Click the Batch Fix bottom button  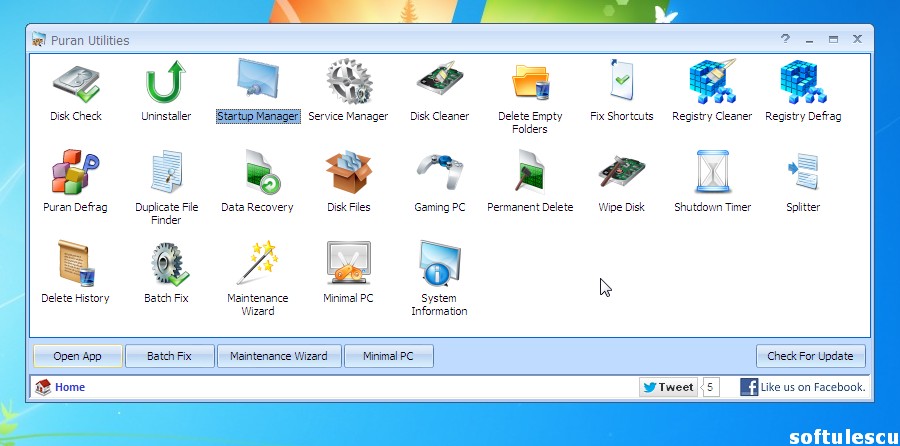point(169,356)
